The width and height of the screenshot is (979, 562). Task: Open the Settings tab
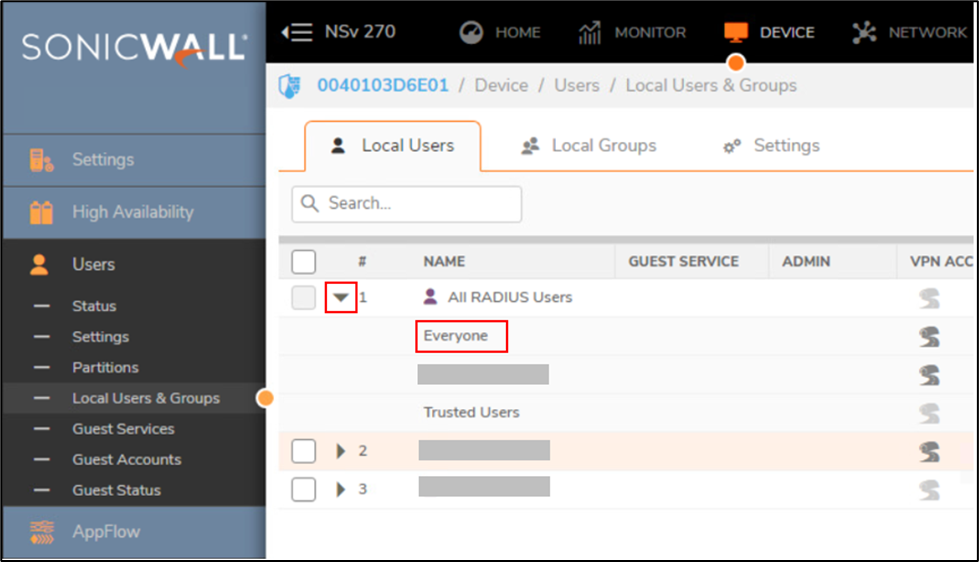point(771,146)
